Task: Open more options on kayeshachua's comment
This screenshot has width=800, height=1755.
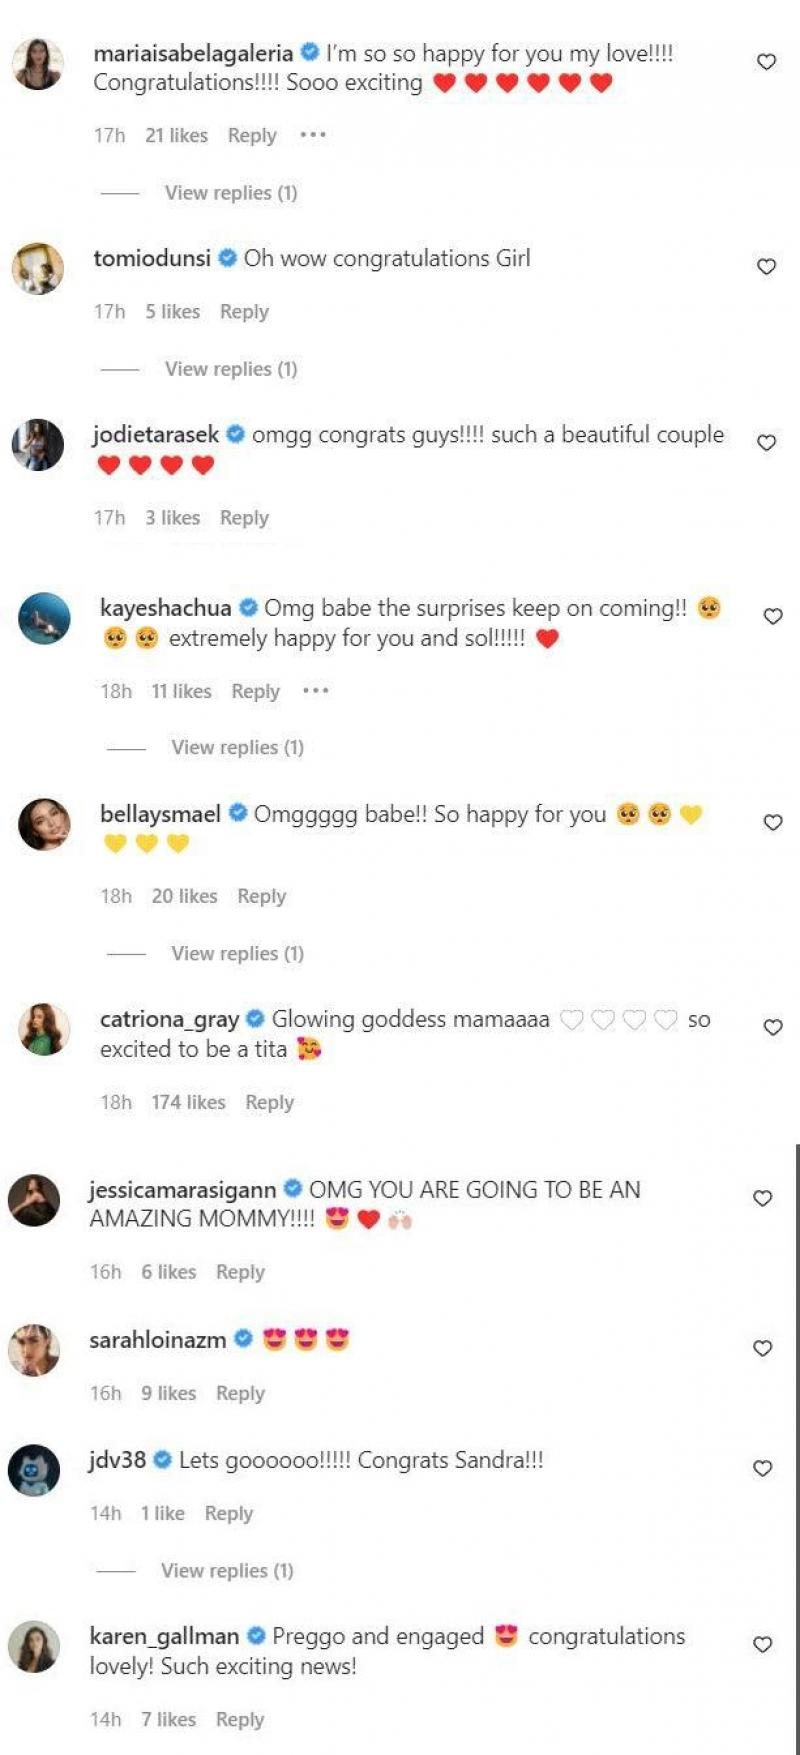Action: (x=315, y=691)
